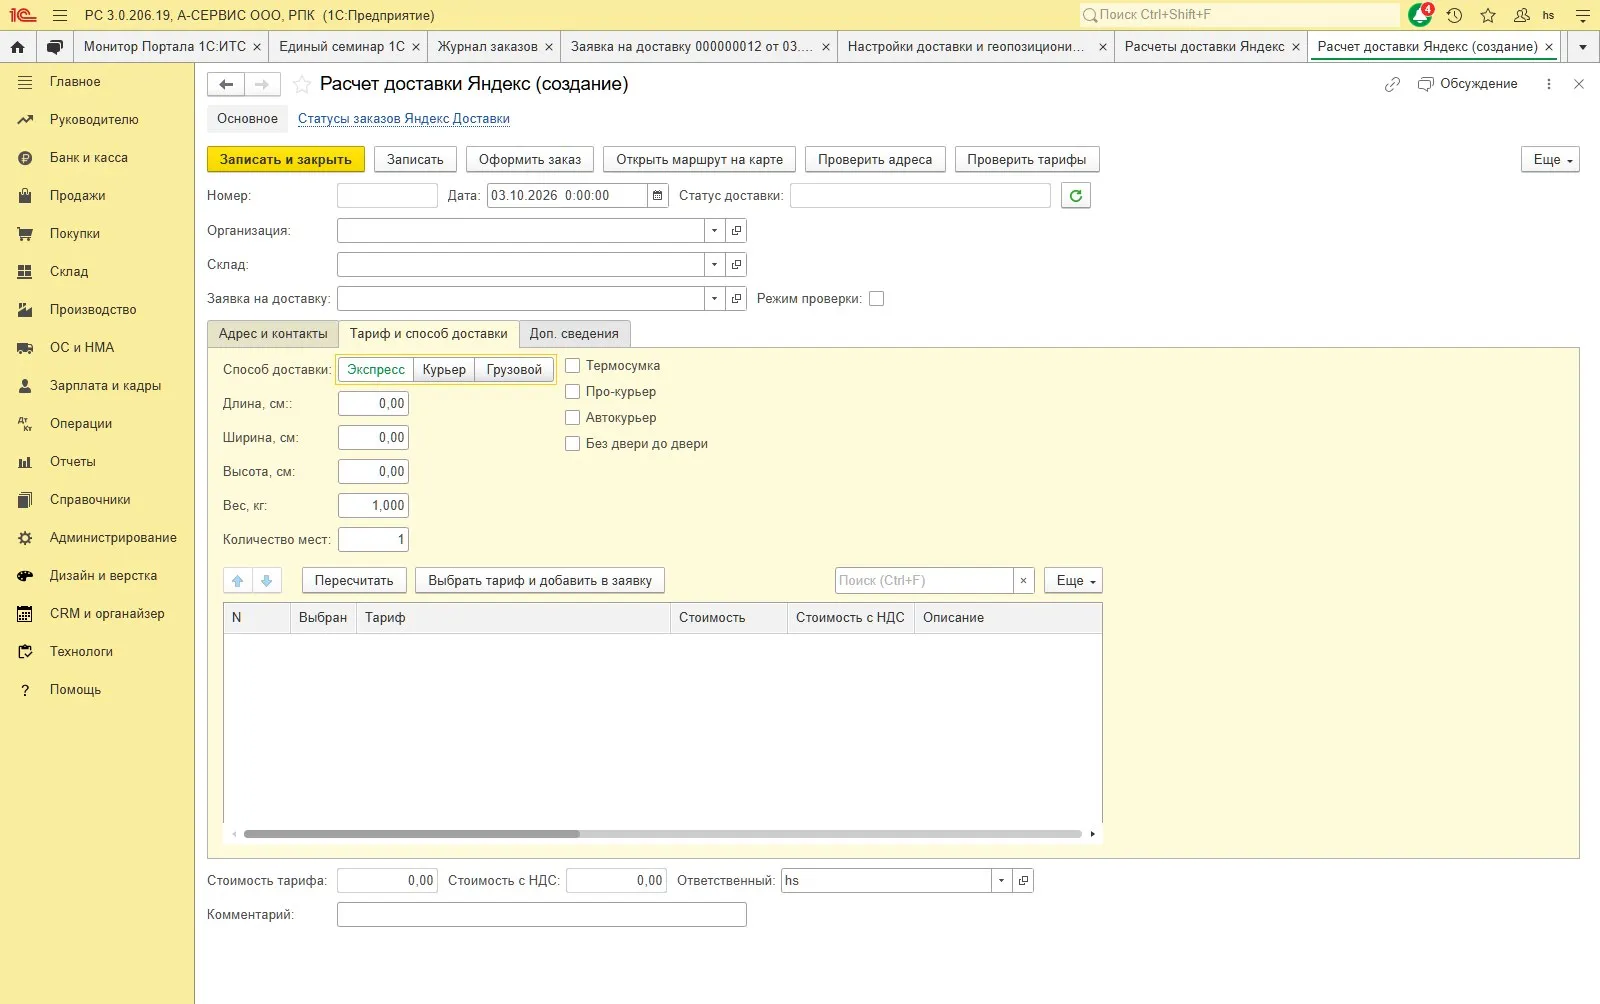Move tariff row up arrow
The image size is (1600, 1004).
pos(238,581)
